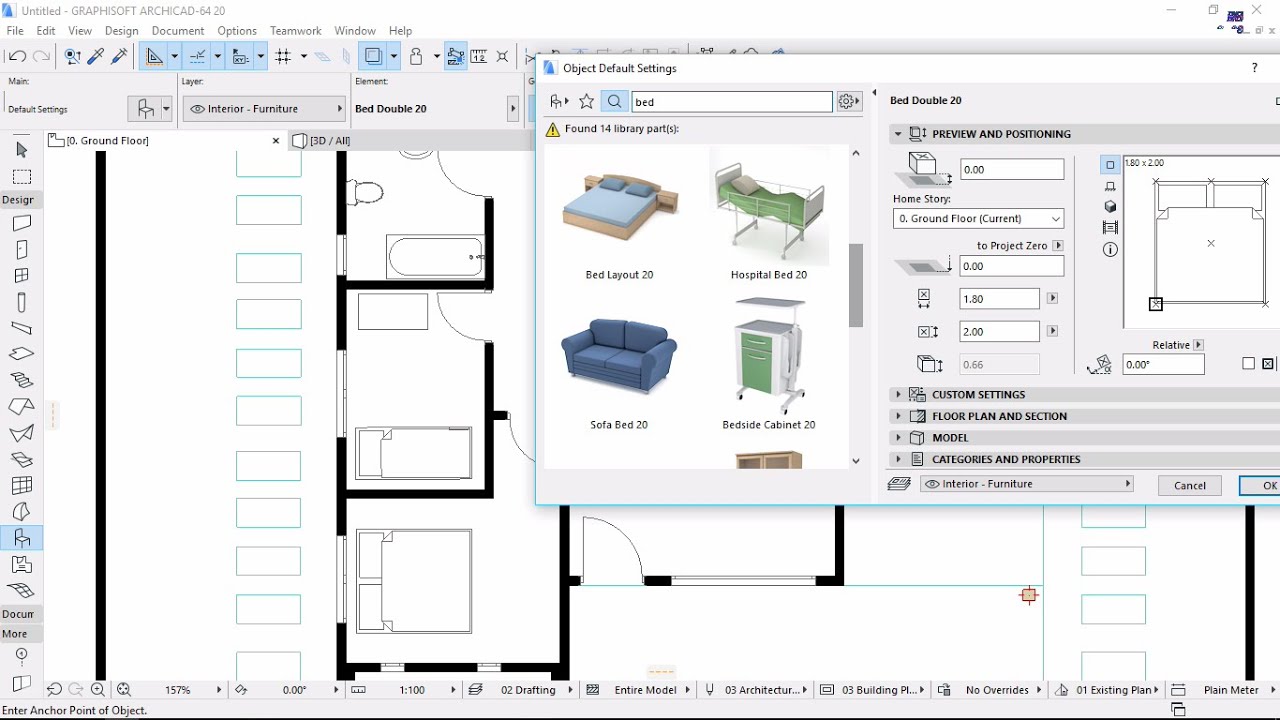Click Cancel in Object Default Settings
The image size is (1280, 720).
(x=1190, y=486)
